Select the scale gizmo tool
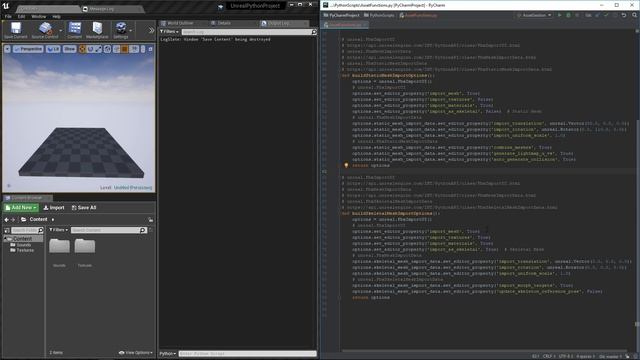This screenshot has height=360, width=640. 98,49
